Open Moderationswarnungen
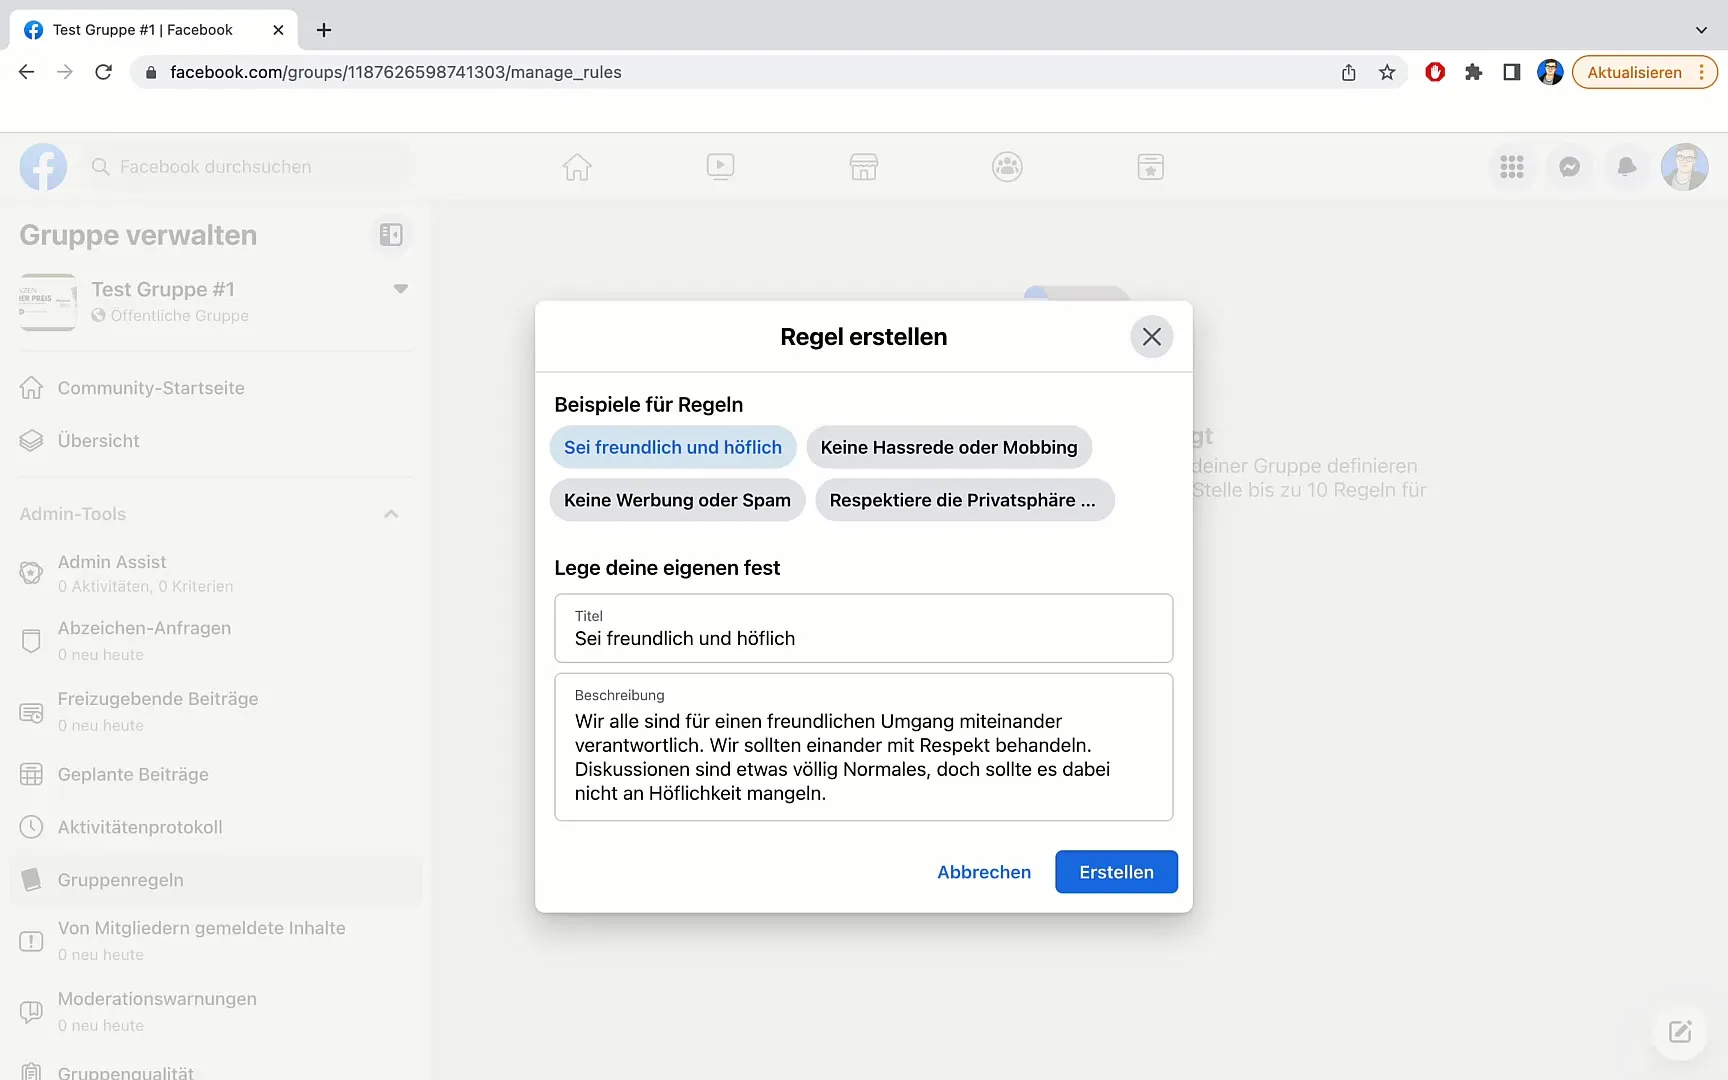The width and height of the screenshot is (1728, 1080). coord(216,1011)
